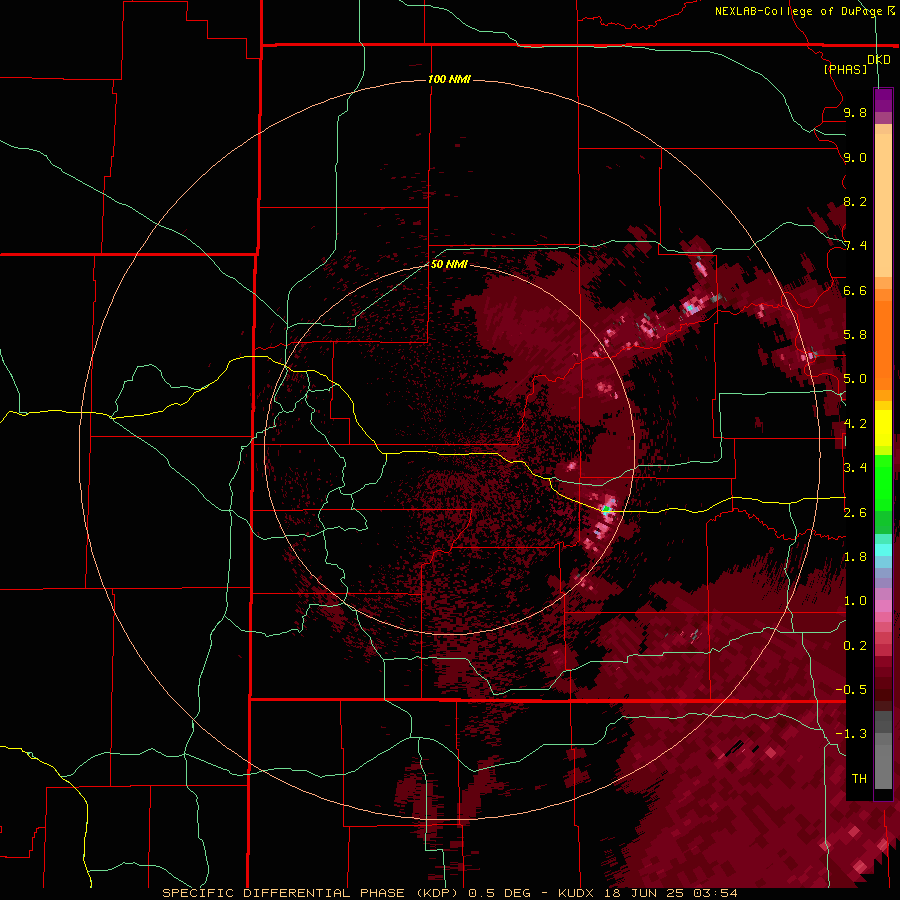The image size is (900, 900).
Task: Click the 18 JUN 25 03:54 timestamp
Action: click(670, 893)
